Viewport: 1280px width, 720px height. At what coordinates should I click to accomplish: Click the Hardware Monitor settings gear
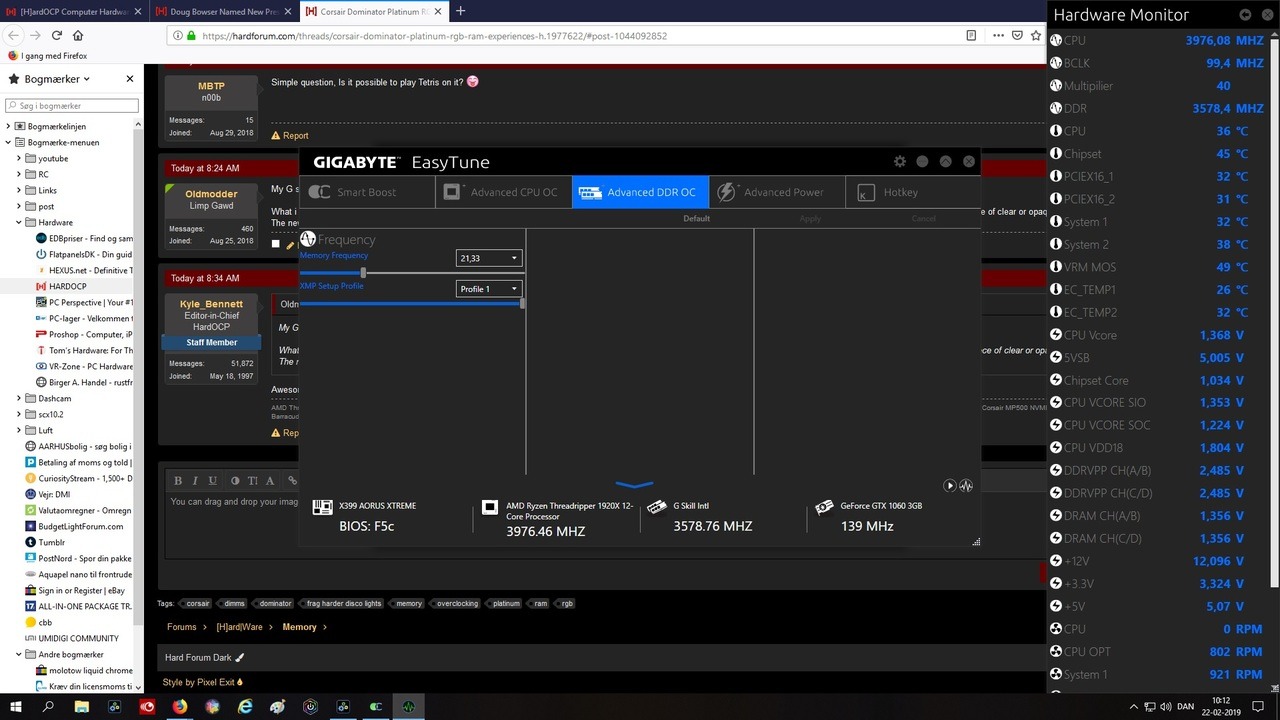pyautogui.click(x=1245, y=15)
